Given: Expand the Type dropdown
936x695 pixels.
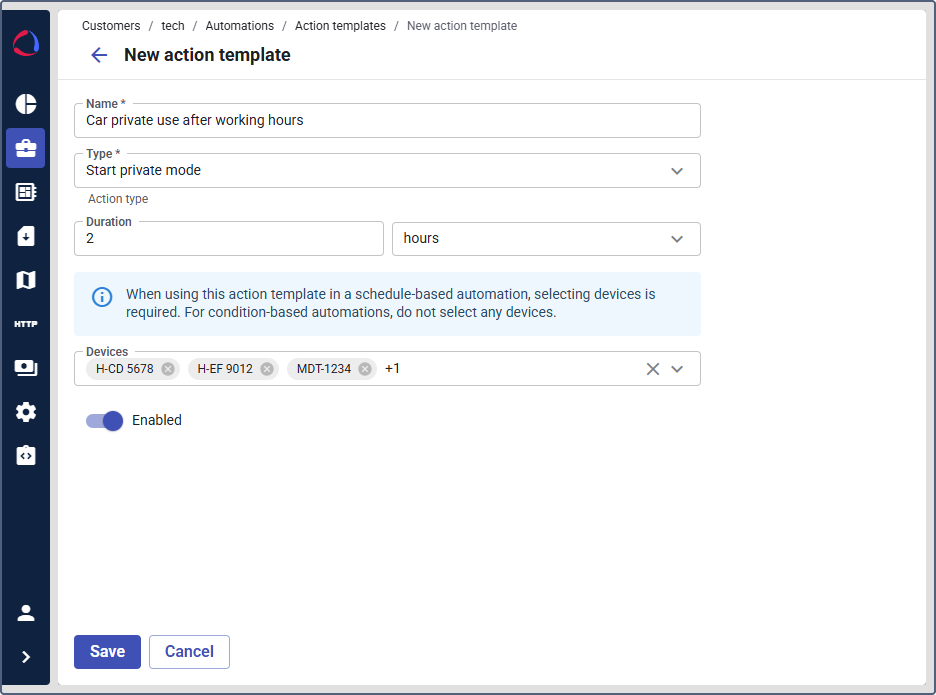Looking at the screenshot, I should (x=677, y=170).
